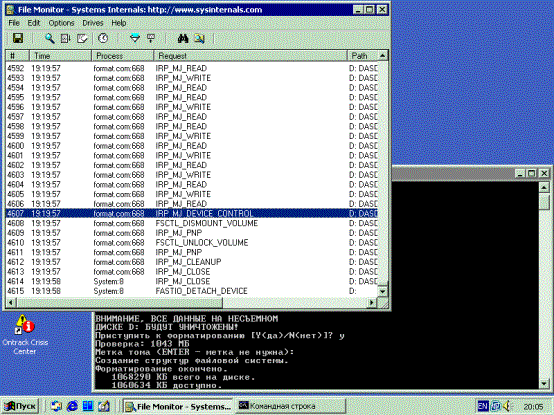Open the Ontrack Crisis Center desktop icon
554x415 pixels.
point(24,335)
